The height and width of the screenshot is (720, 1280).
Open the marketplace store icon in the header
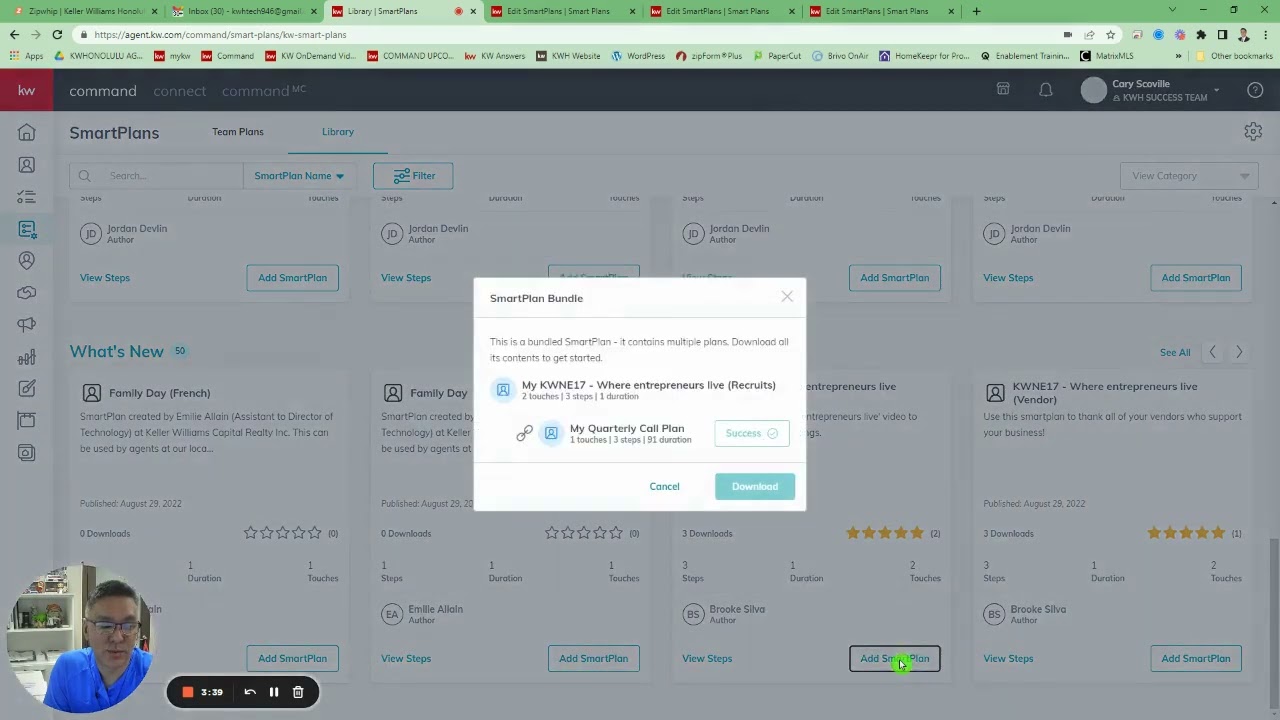click(x=1003, y=90)
